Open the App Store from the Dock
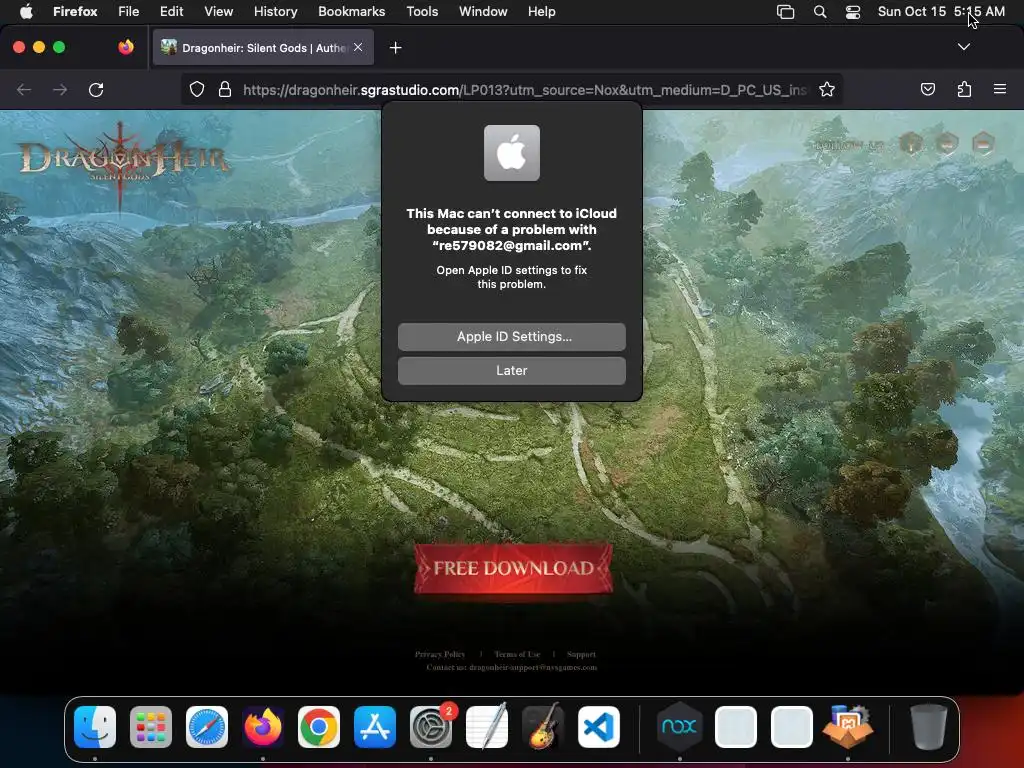Image resolution: width=1024 pixels, height=768 pixels. pyautogui.click(x=375, y=726)
